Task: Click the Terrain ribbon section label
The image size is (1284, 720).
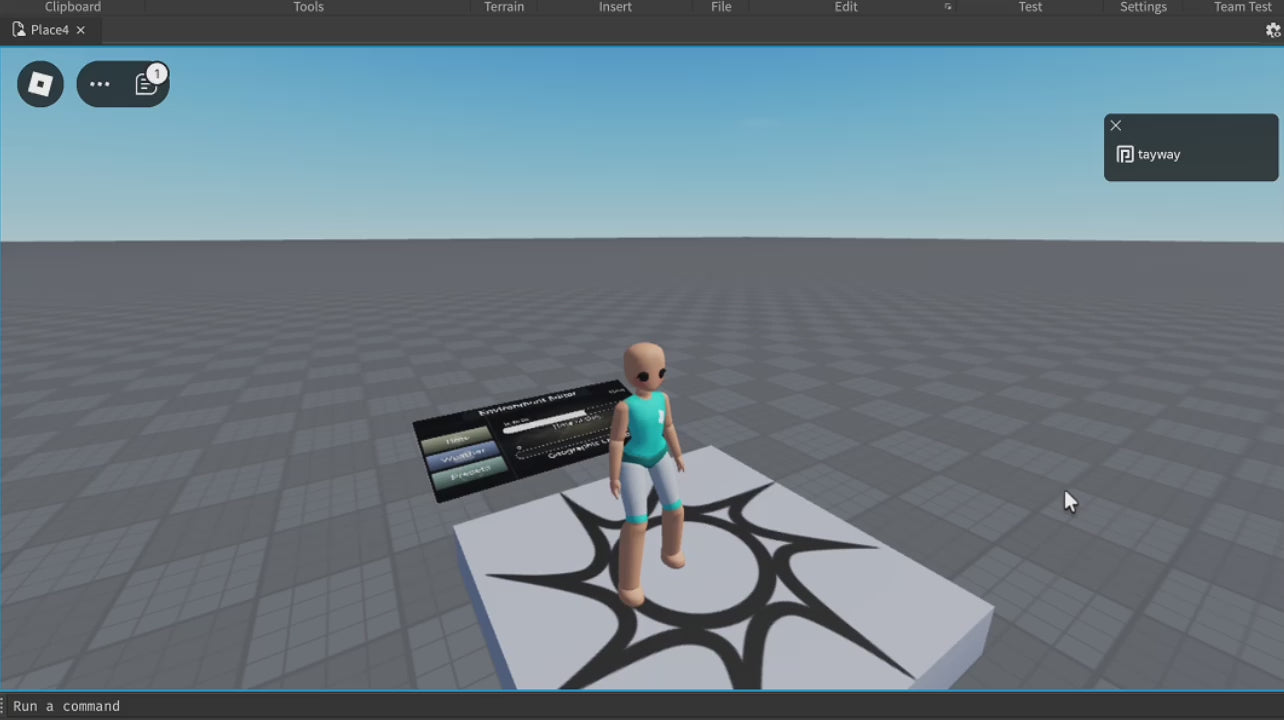Action: [x=504, y=7]
